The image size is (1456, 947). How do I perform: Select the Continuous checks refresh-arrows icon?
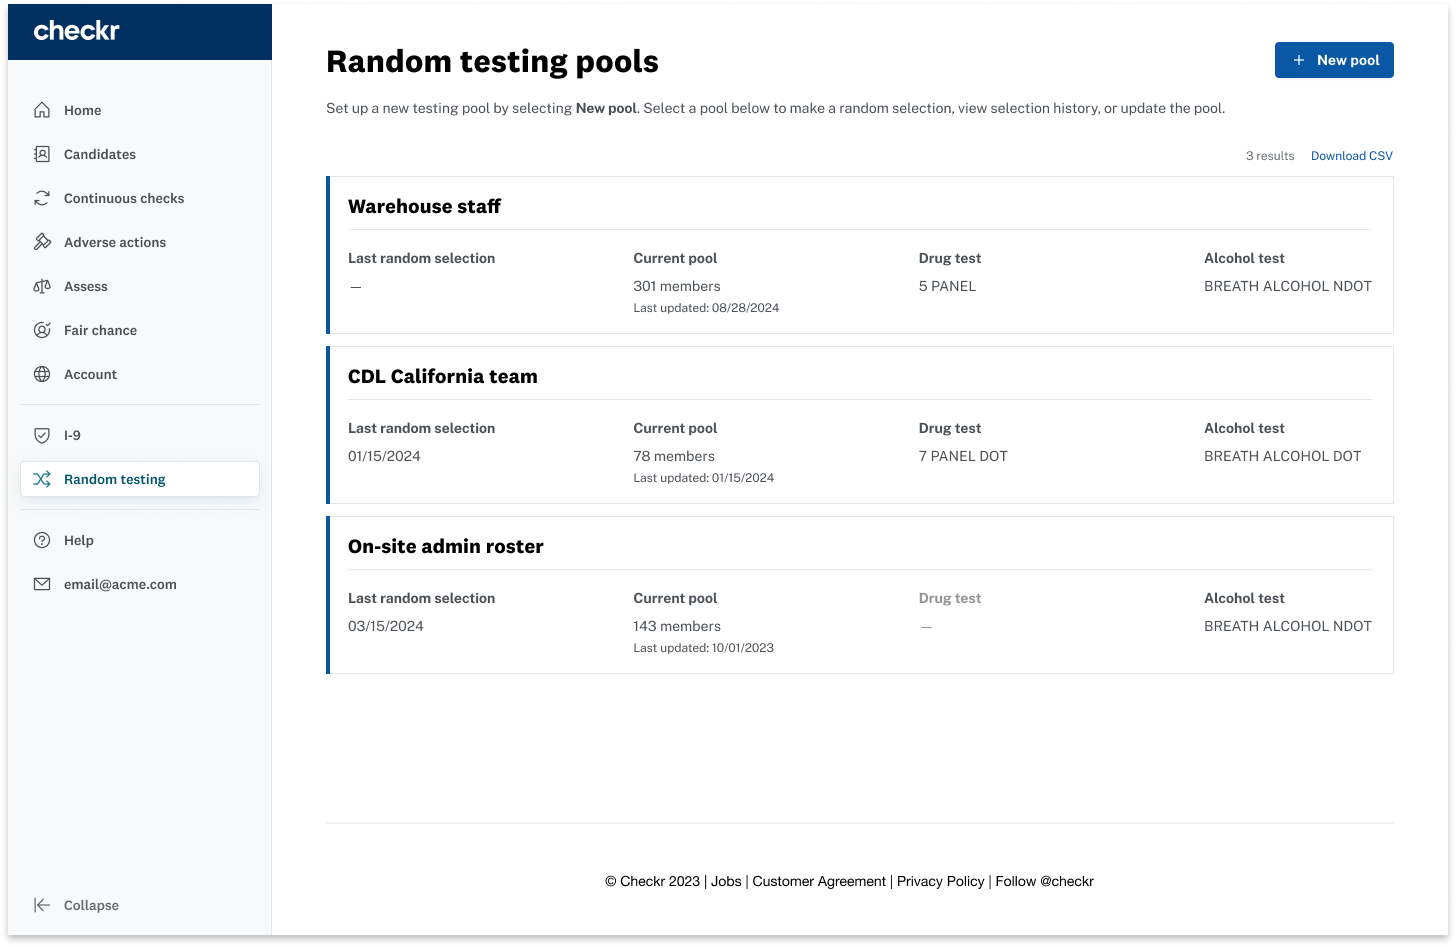42,198
